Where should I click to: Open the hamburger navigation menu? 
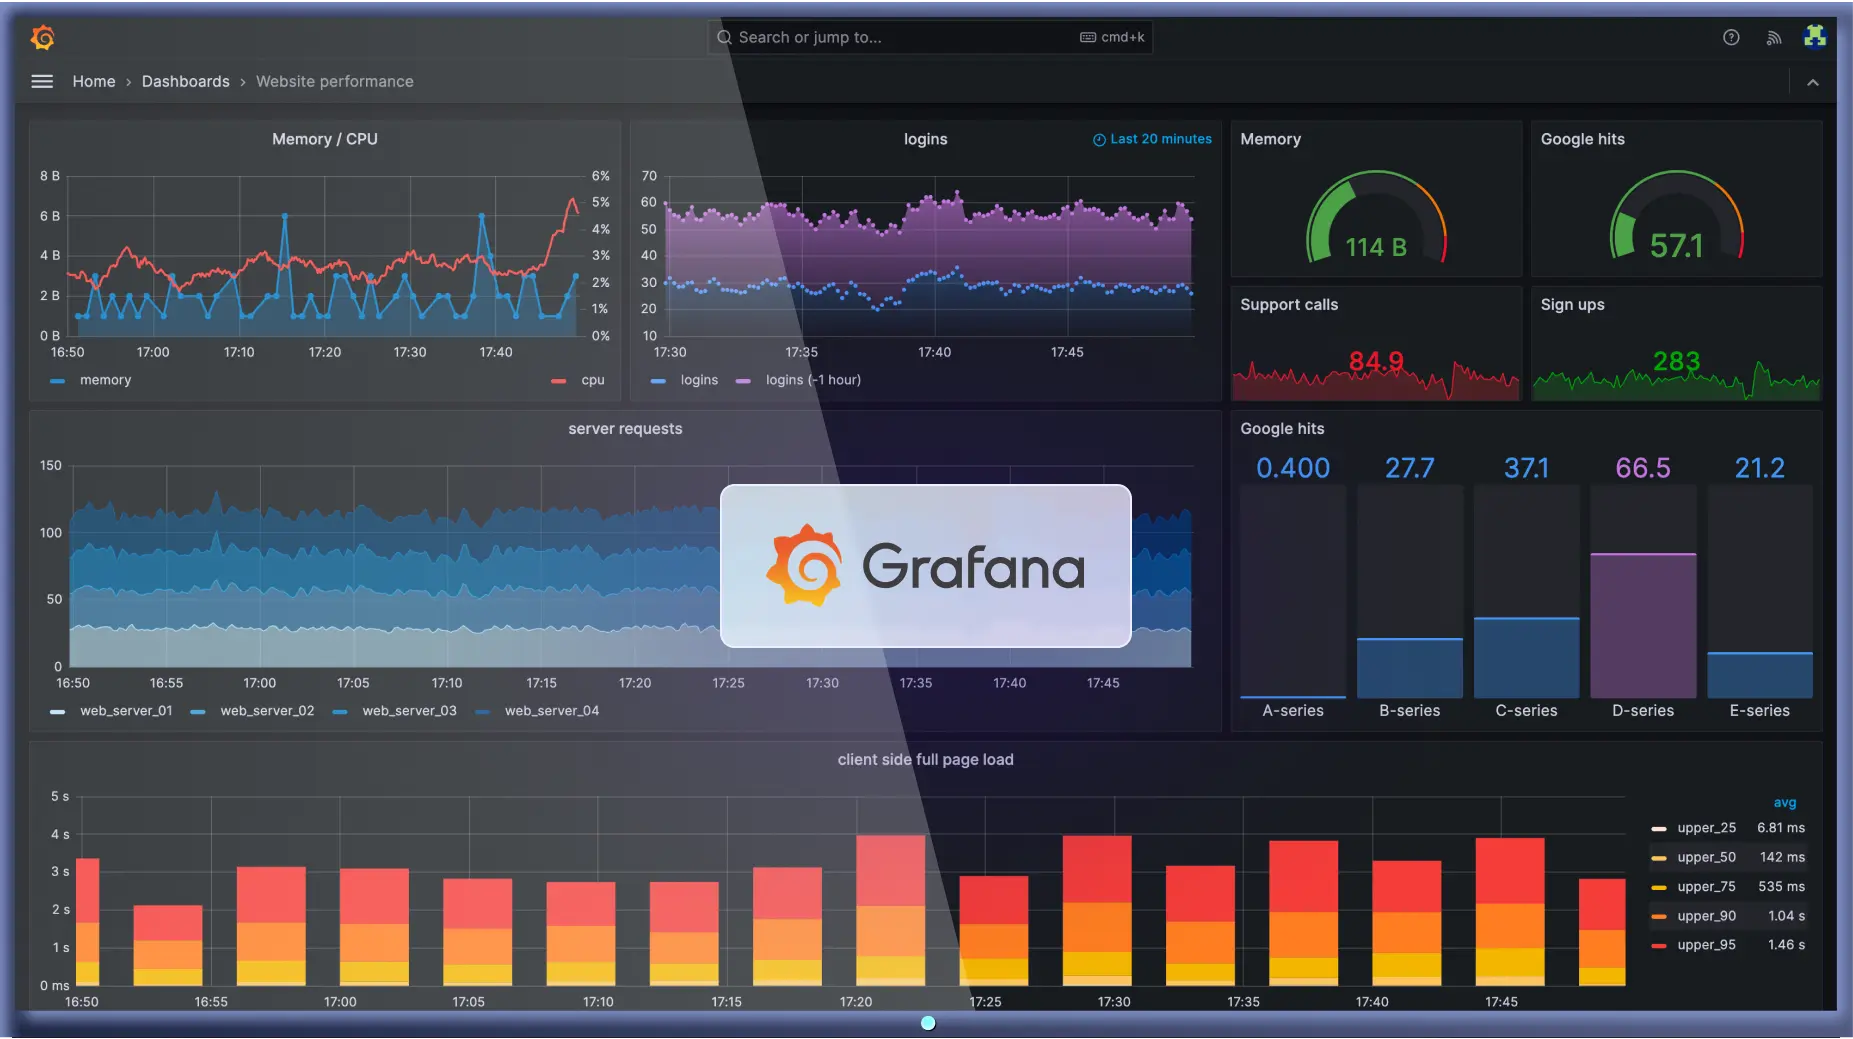pos(42,82)
